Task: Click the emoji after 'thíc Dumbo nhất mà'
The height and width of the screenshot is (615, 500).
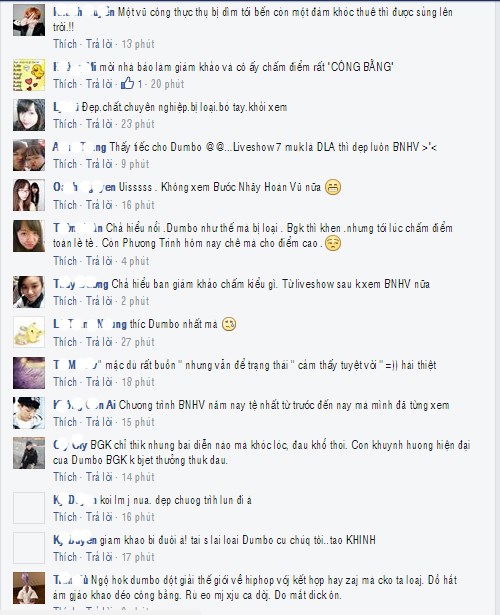Action: coord(229,324)
